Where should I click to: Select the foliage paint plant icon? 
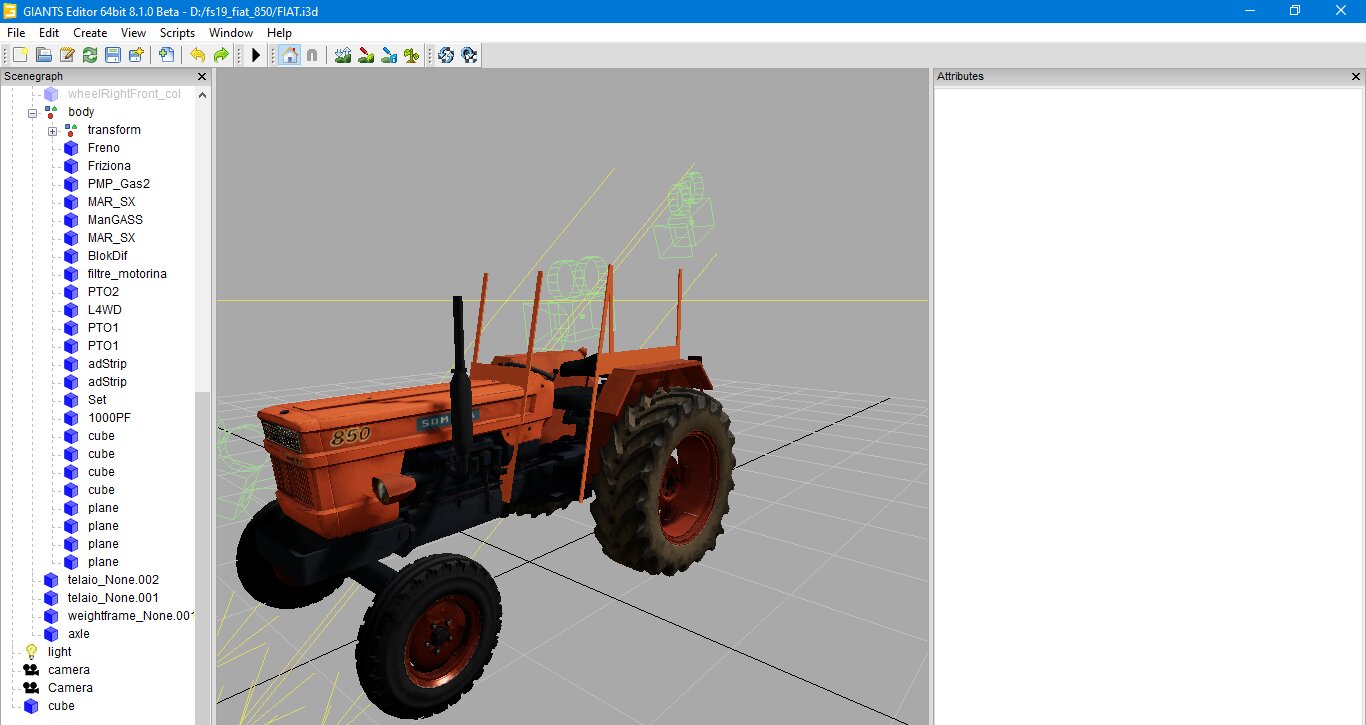(x=411, y=55)
